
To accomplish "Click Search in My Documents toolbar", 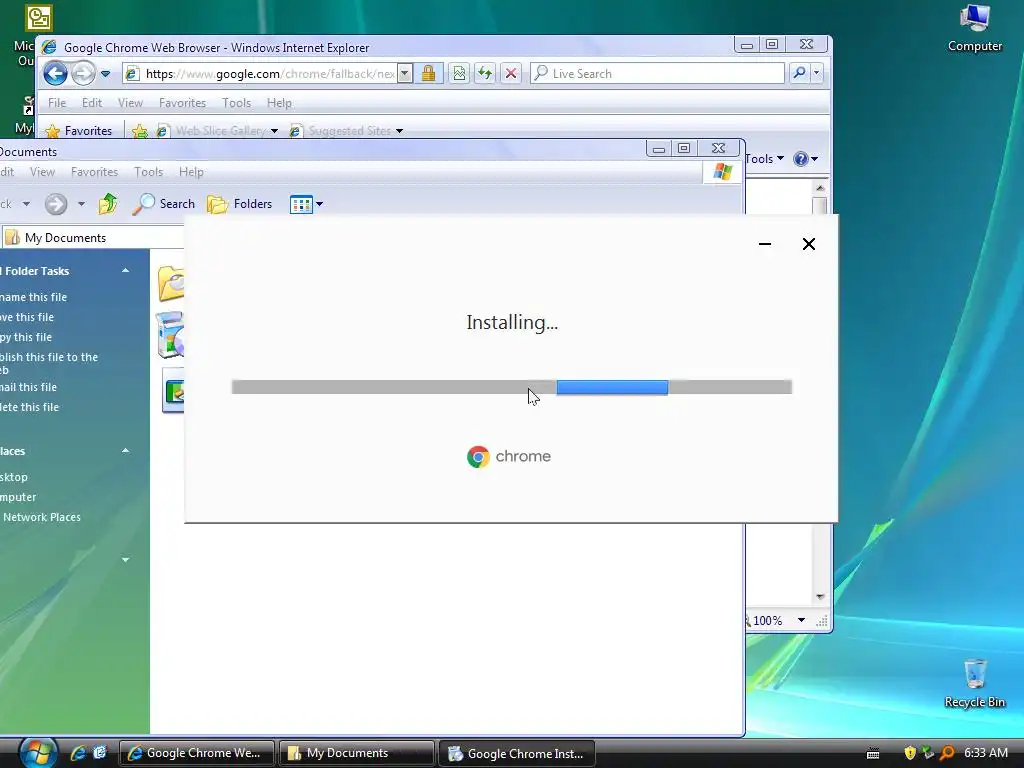I will pos(163,204).
